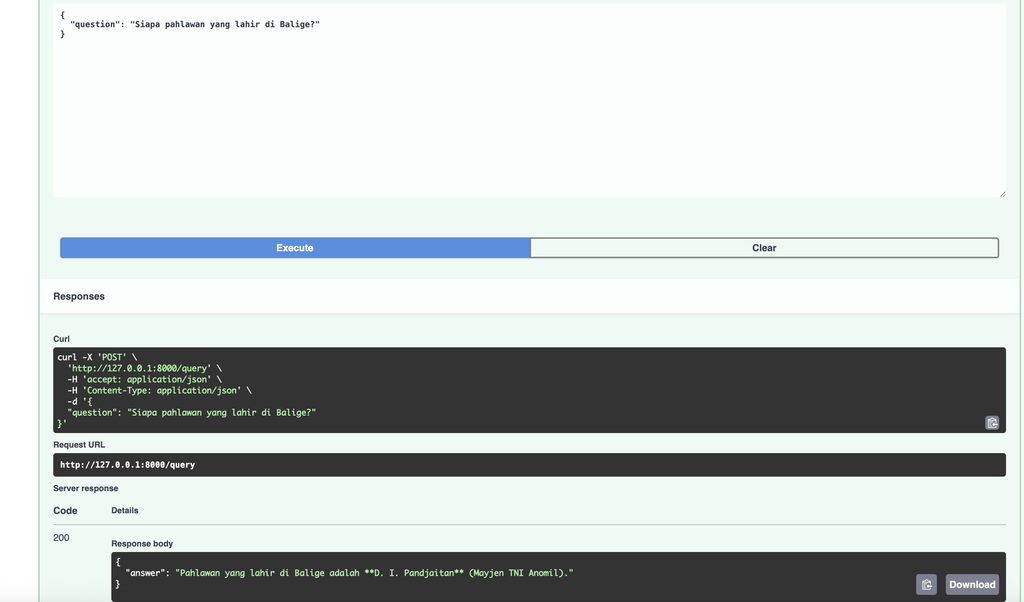Click the "question" line in request editor
Image resolution: width=1024 pixels, height=602 pixels.
195,24
